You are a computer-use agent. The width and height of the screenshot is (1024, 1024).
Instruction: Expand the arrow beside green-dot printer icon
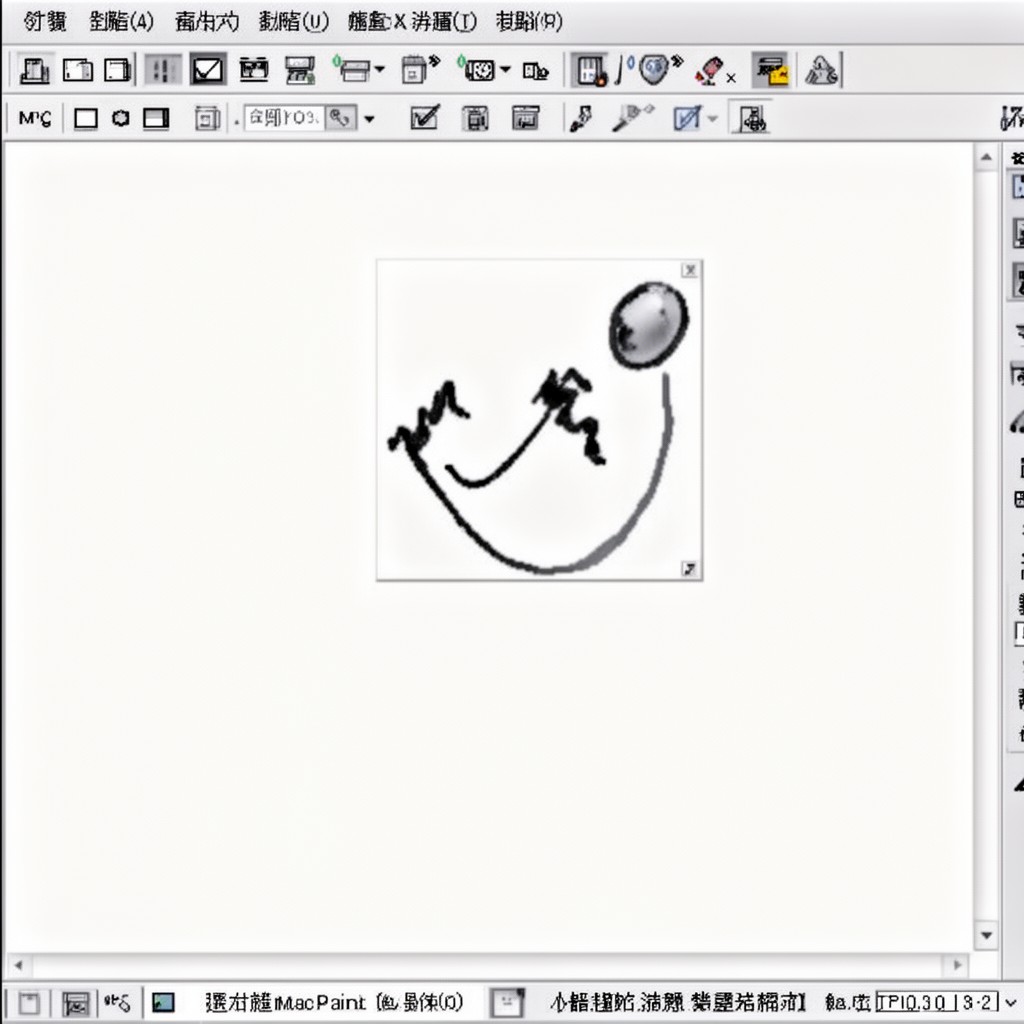379,69
